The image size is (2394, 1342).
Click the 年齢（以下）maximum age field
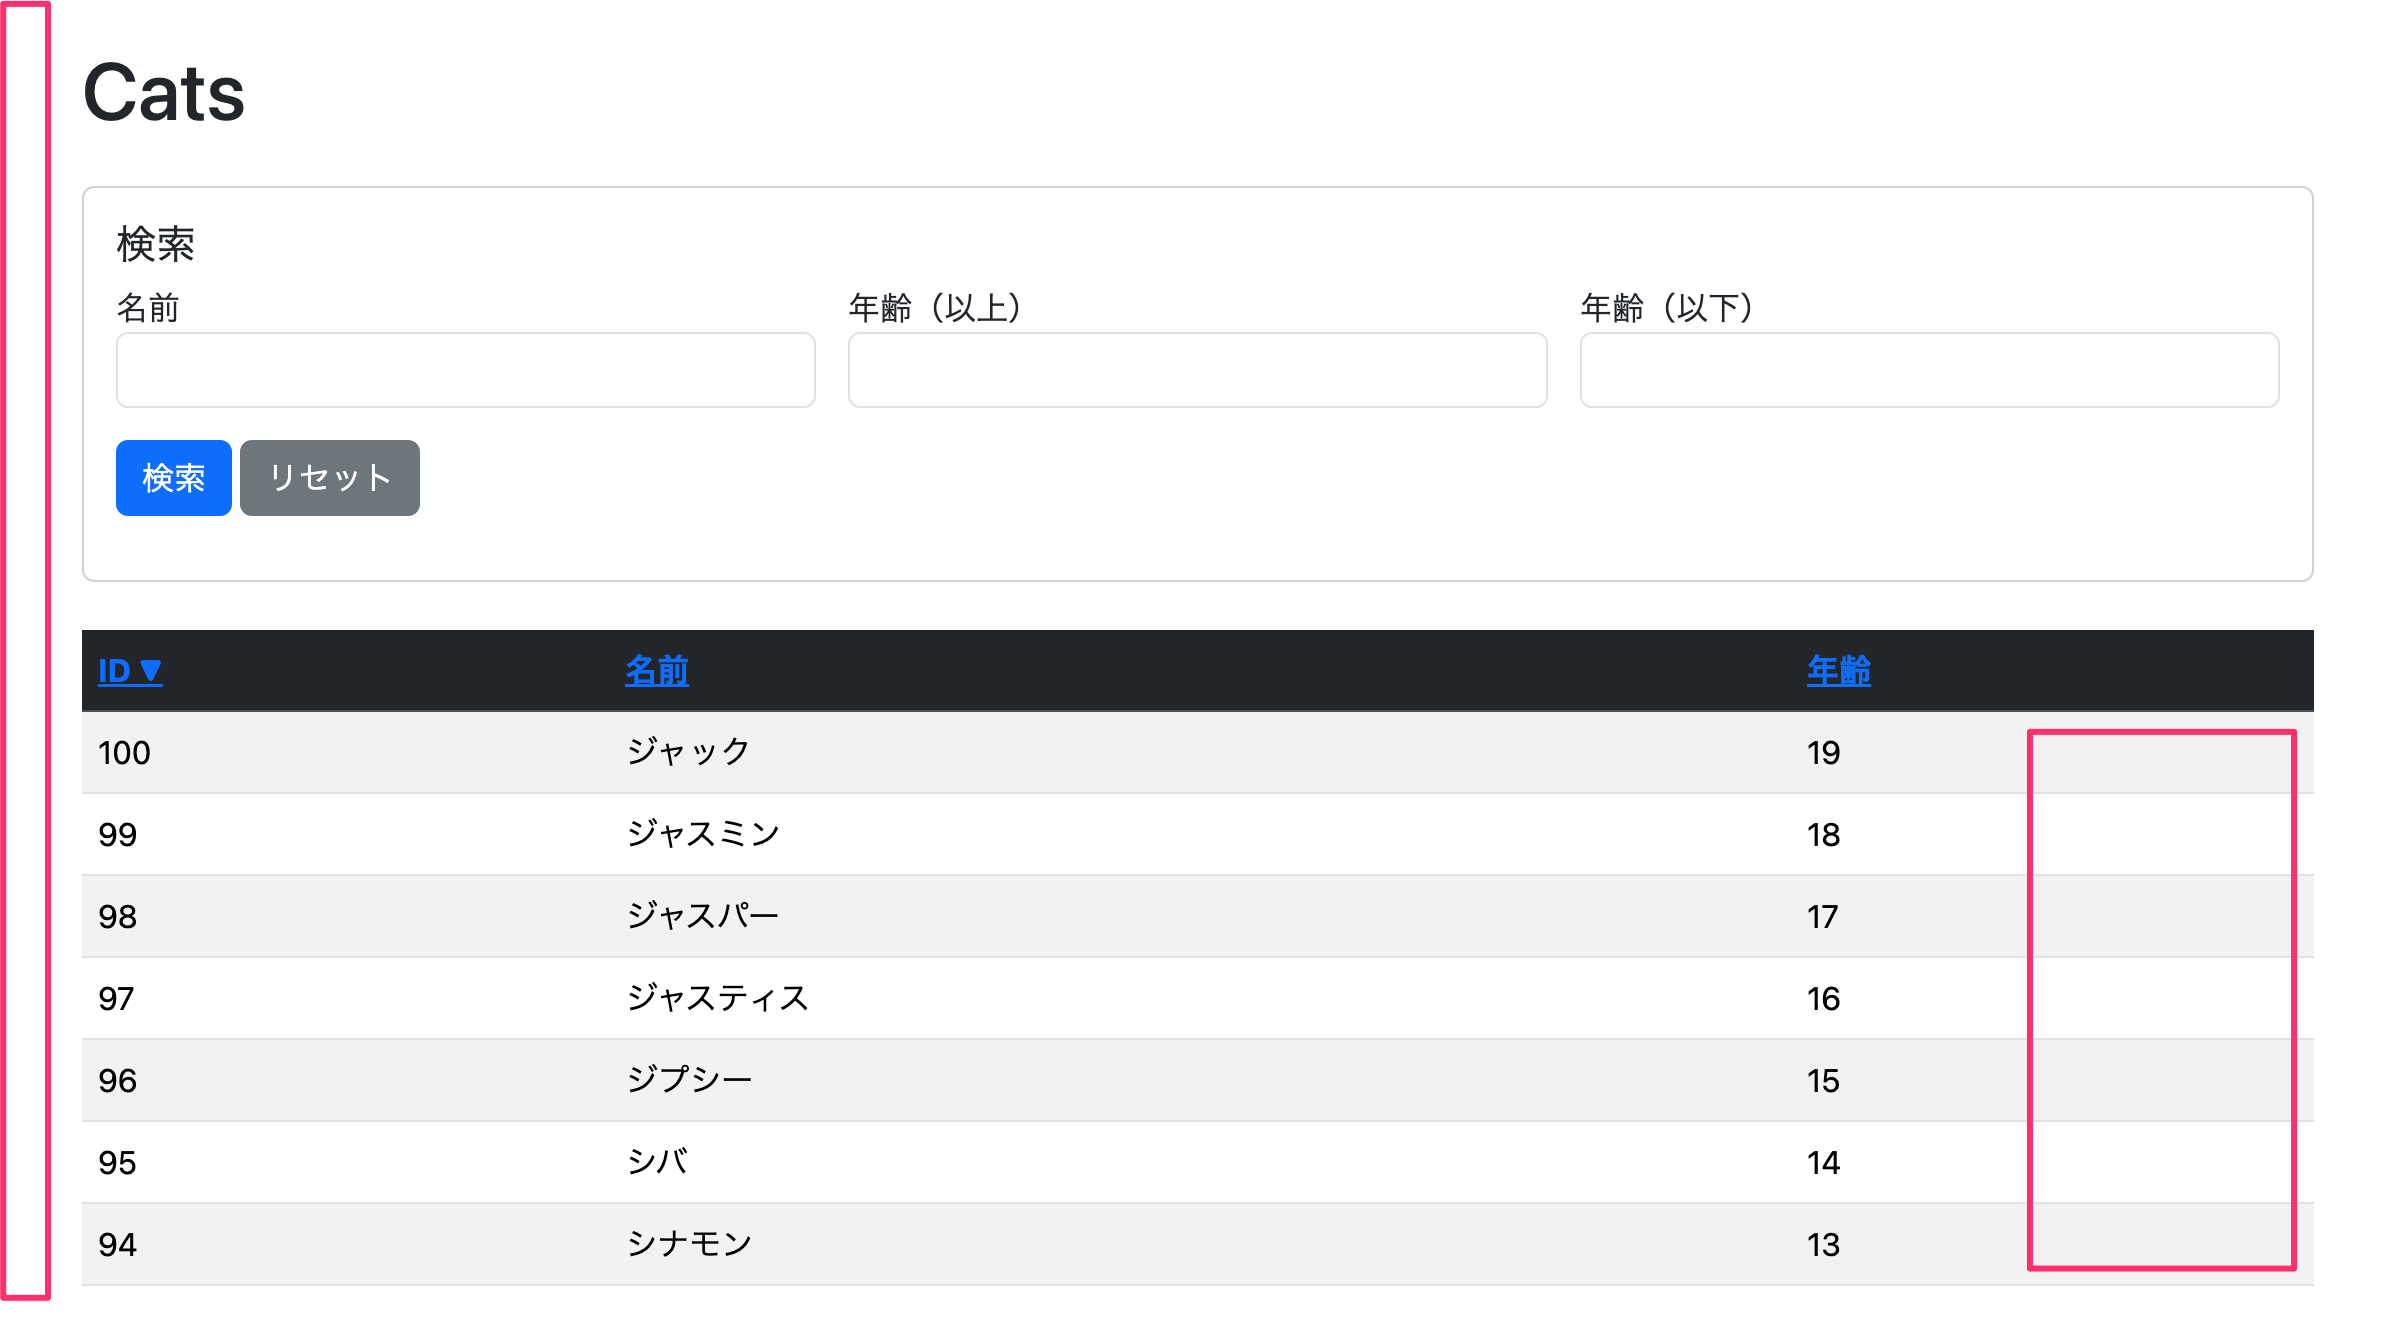click(x=1928, y=370)
